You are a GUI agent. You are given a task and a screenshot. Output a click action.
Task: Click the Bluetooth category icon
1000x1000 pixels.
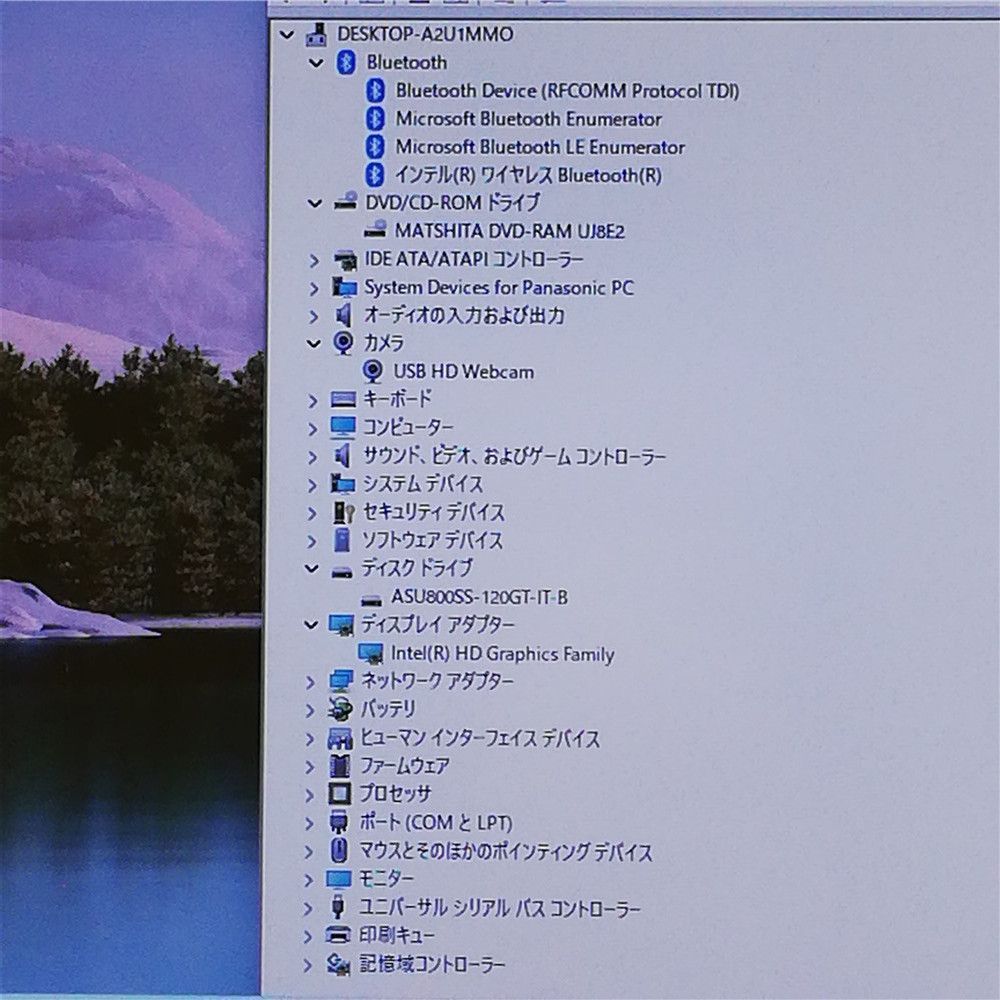346,62
